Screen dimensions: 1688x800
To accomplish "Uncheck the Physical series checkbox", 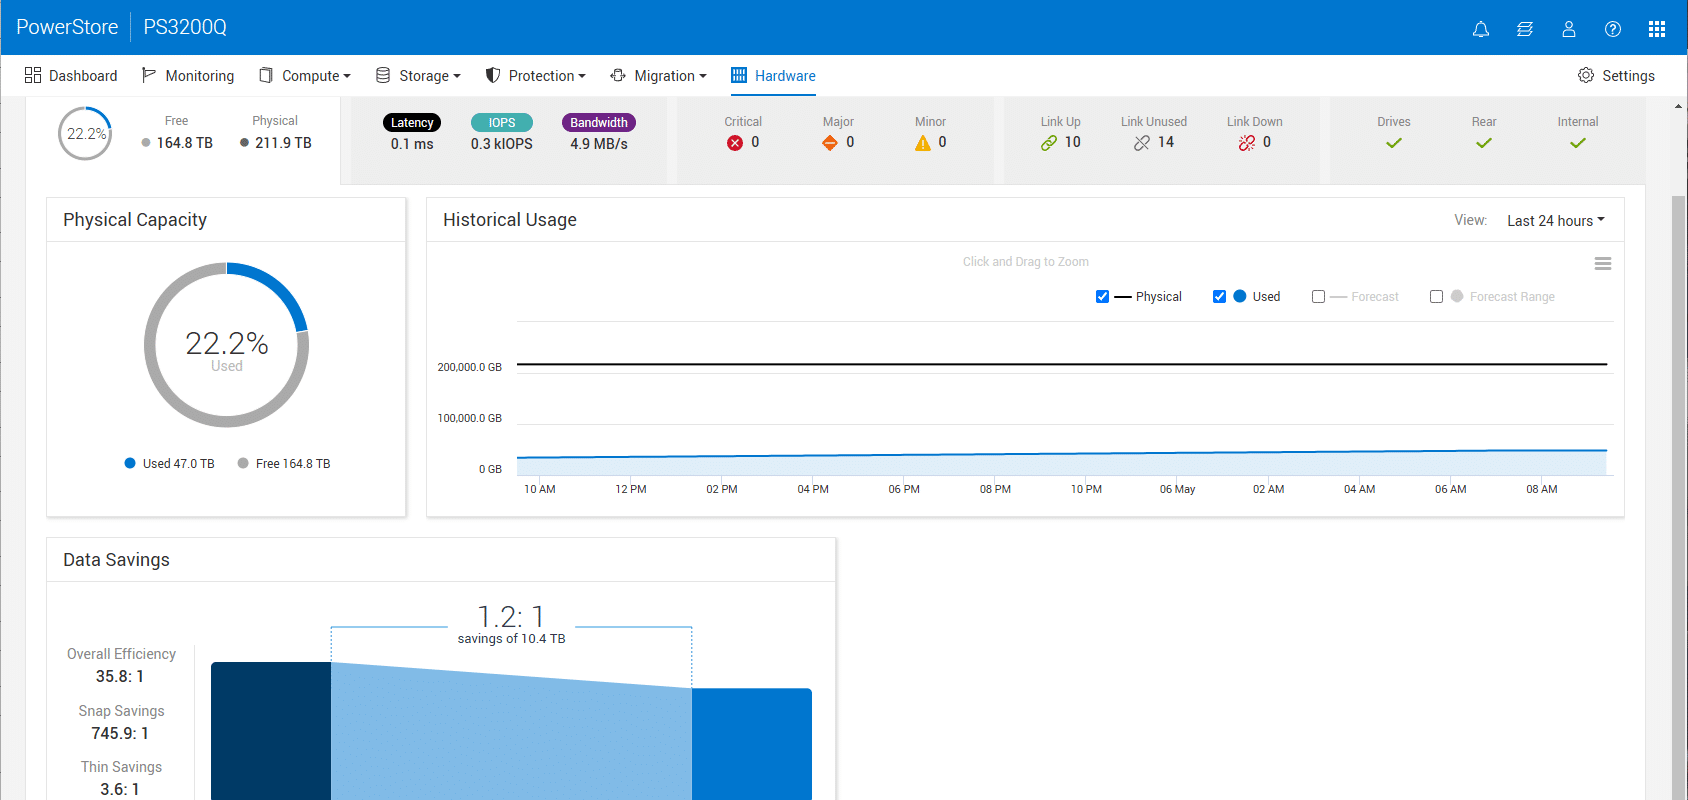I will click(x=1102, y=297).
